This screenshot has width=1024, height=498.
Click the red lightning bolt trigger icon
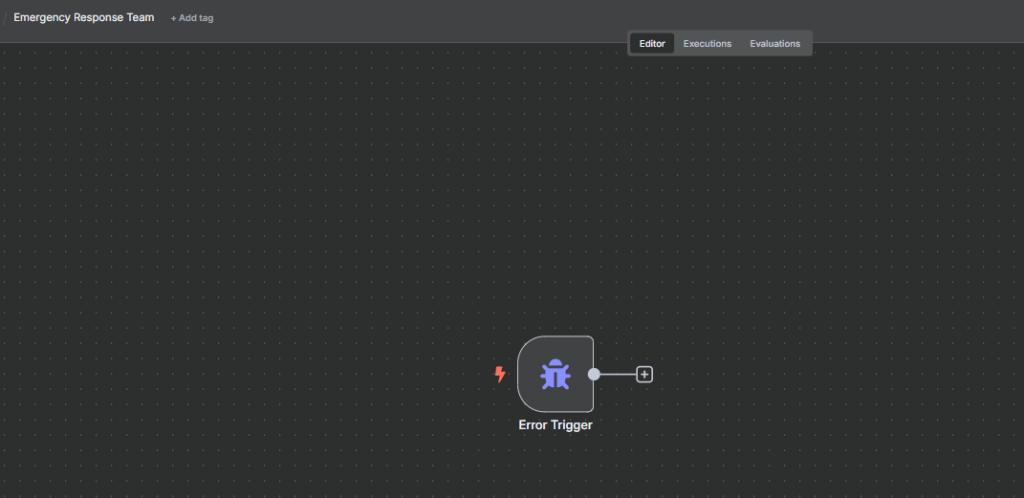coord(500,374)
